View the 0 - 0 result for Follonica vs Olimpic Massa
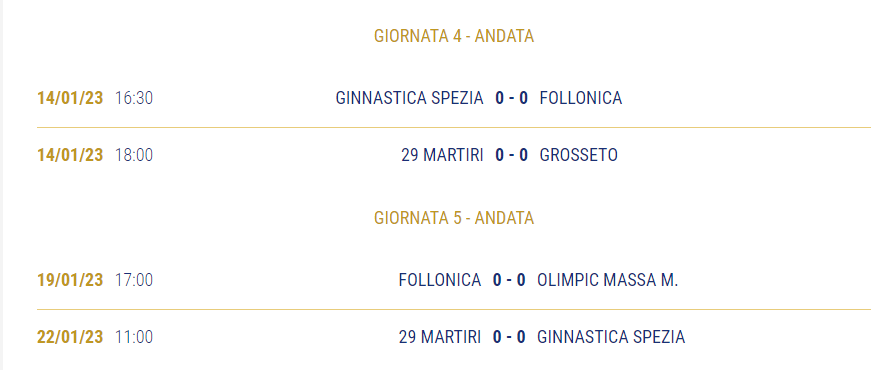The height and width of the screenshot is (370, 871). 509,280
